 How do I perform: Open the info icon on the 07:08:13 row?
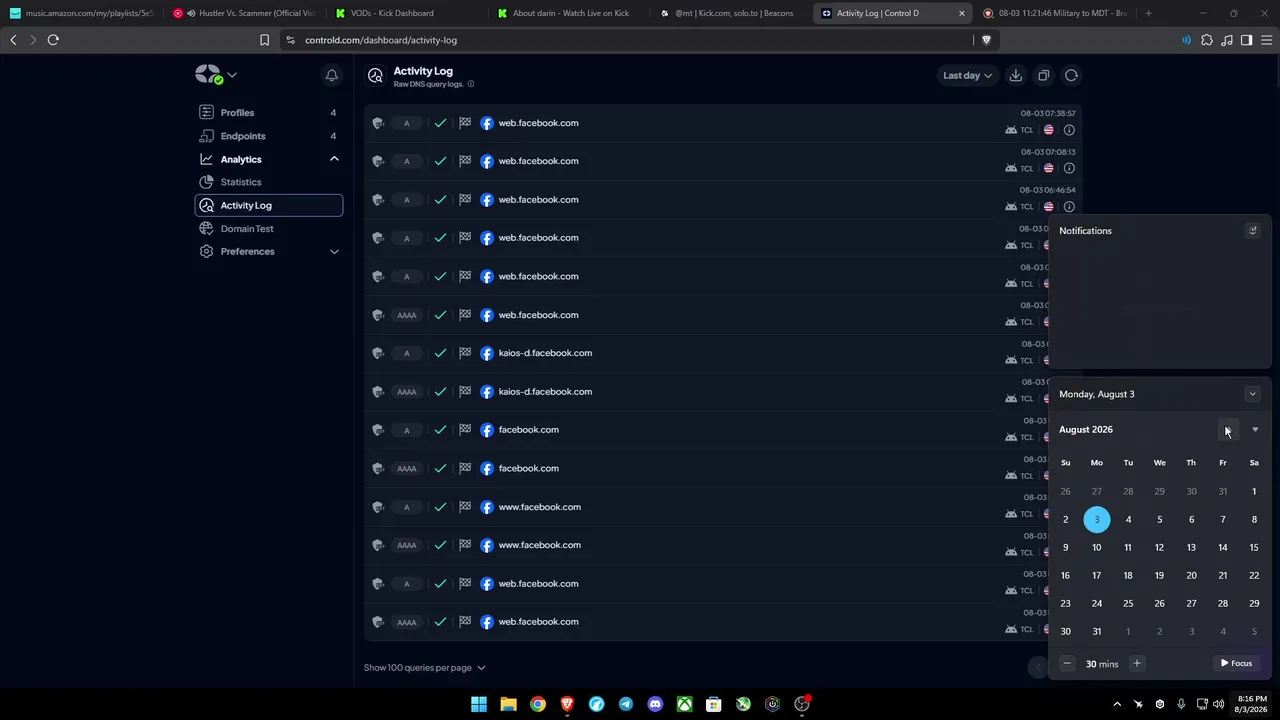point(1069,168)
